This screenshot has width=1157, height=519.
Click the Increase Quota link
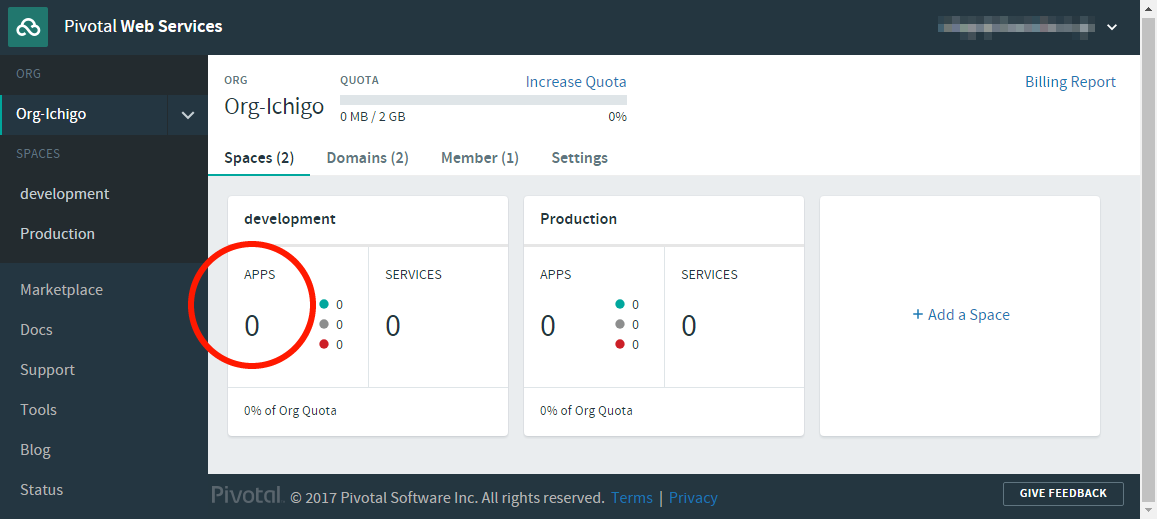point(576,82)
